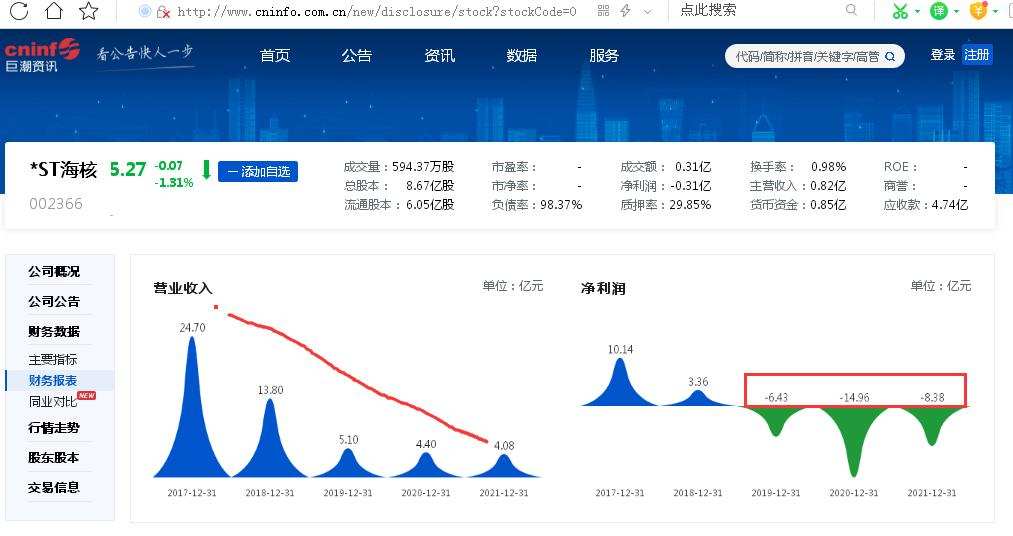This screenshot has width=1013, height=536.
Task: Click the 营业收入 chart title
Action: pyautogui.click(x=183, y=289)
